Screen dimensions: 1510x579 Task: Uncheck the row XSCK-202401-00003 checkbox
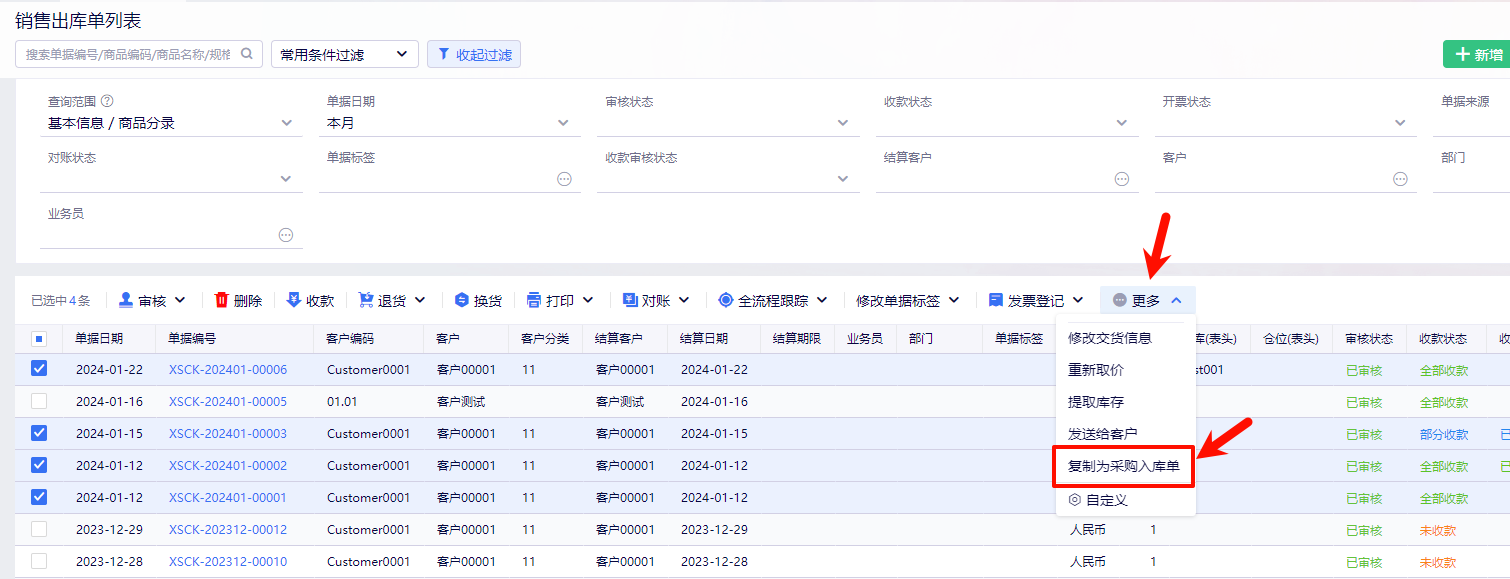(x=39, y=433)
